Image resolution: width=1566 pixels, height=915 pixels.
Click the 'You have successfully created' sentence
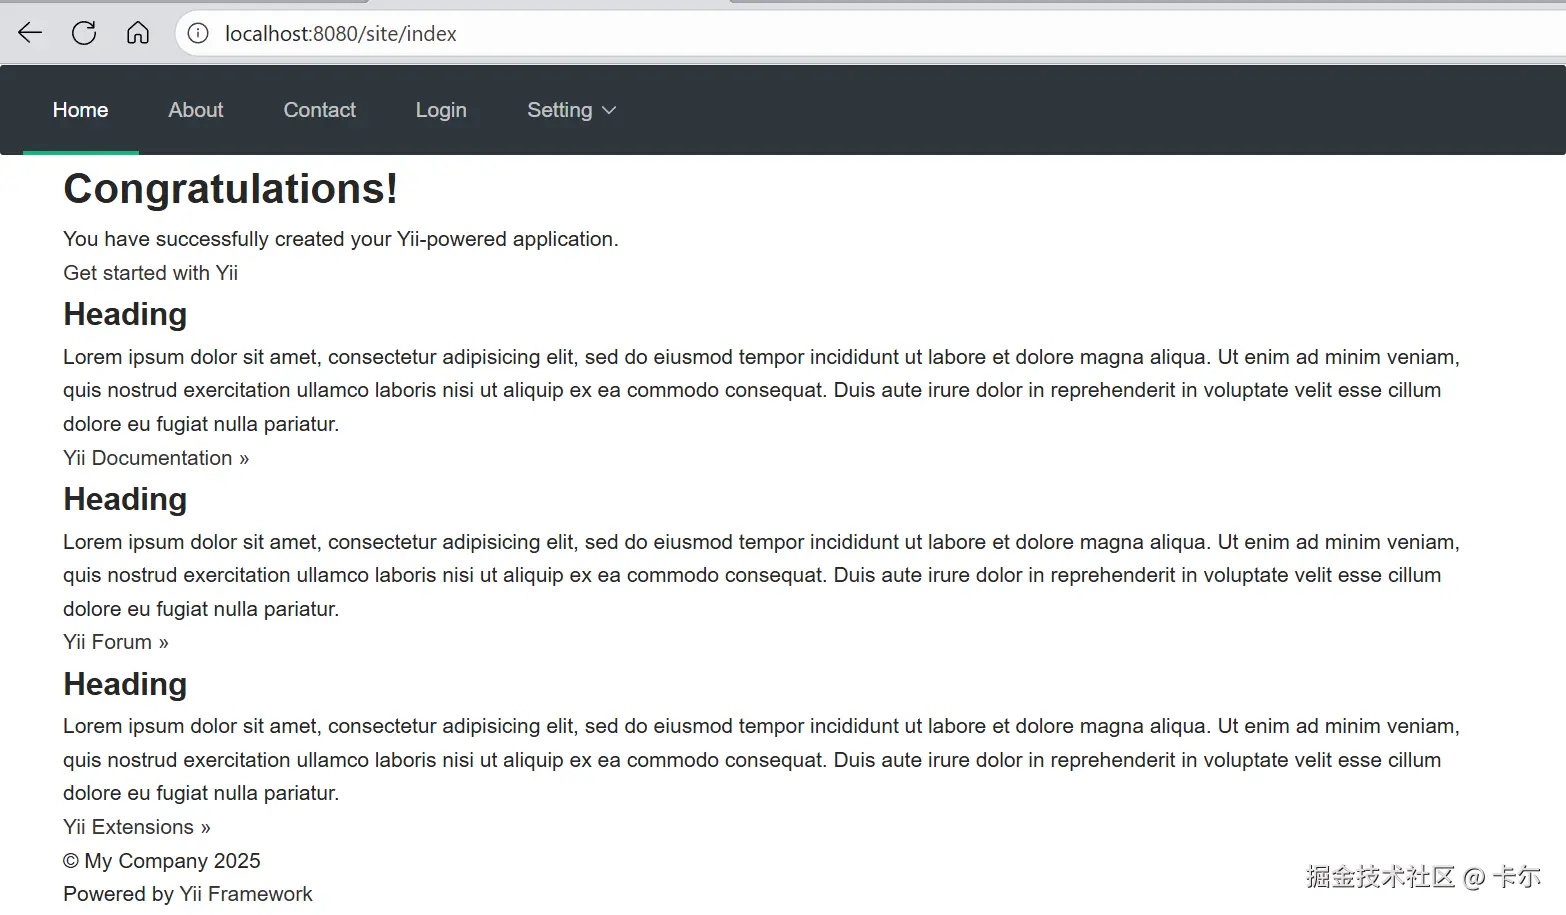click(x=341, y=239)
